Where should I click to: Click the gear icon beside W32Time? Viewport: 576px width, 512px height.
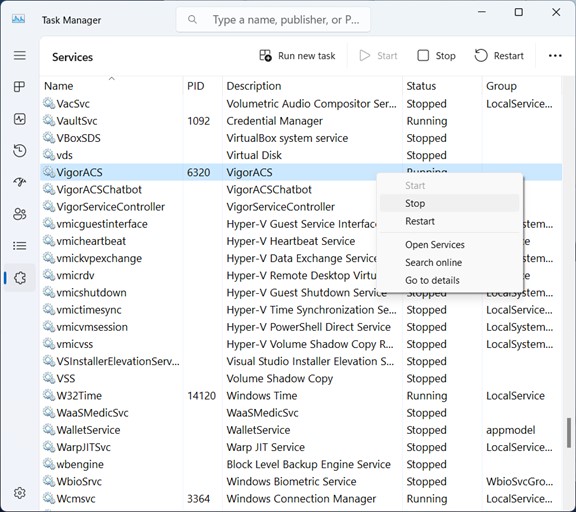[x=49, y=395]
